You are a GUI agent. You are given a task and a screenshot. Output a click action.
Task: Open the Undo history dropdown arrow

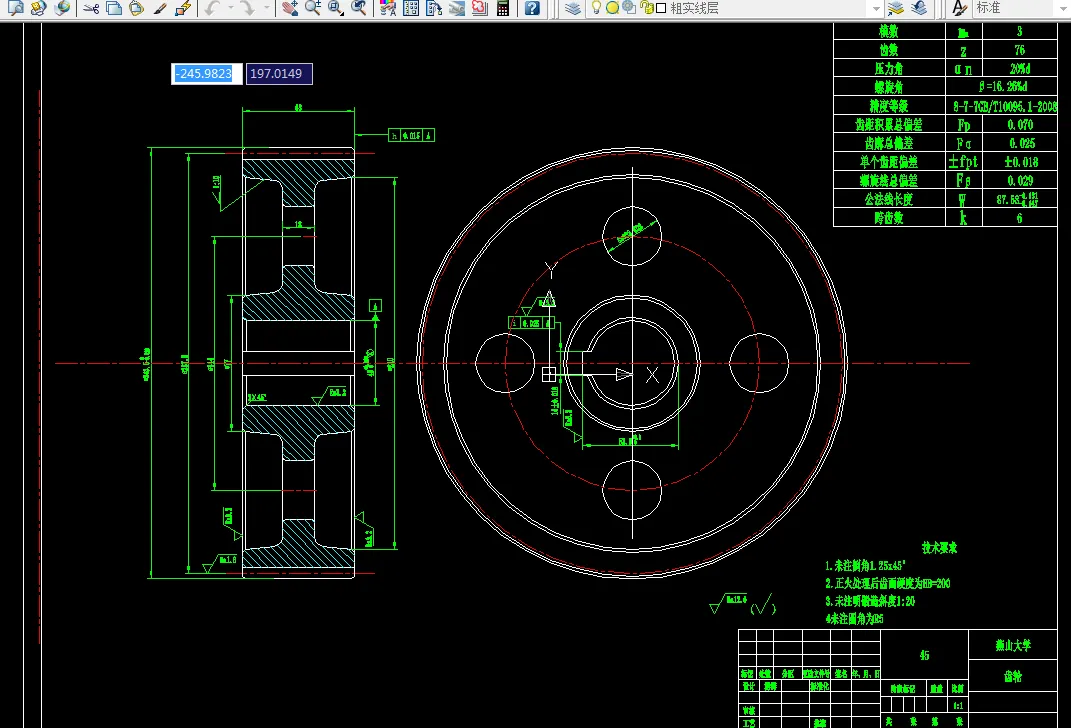[230, 8]
